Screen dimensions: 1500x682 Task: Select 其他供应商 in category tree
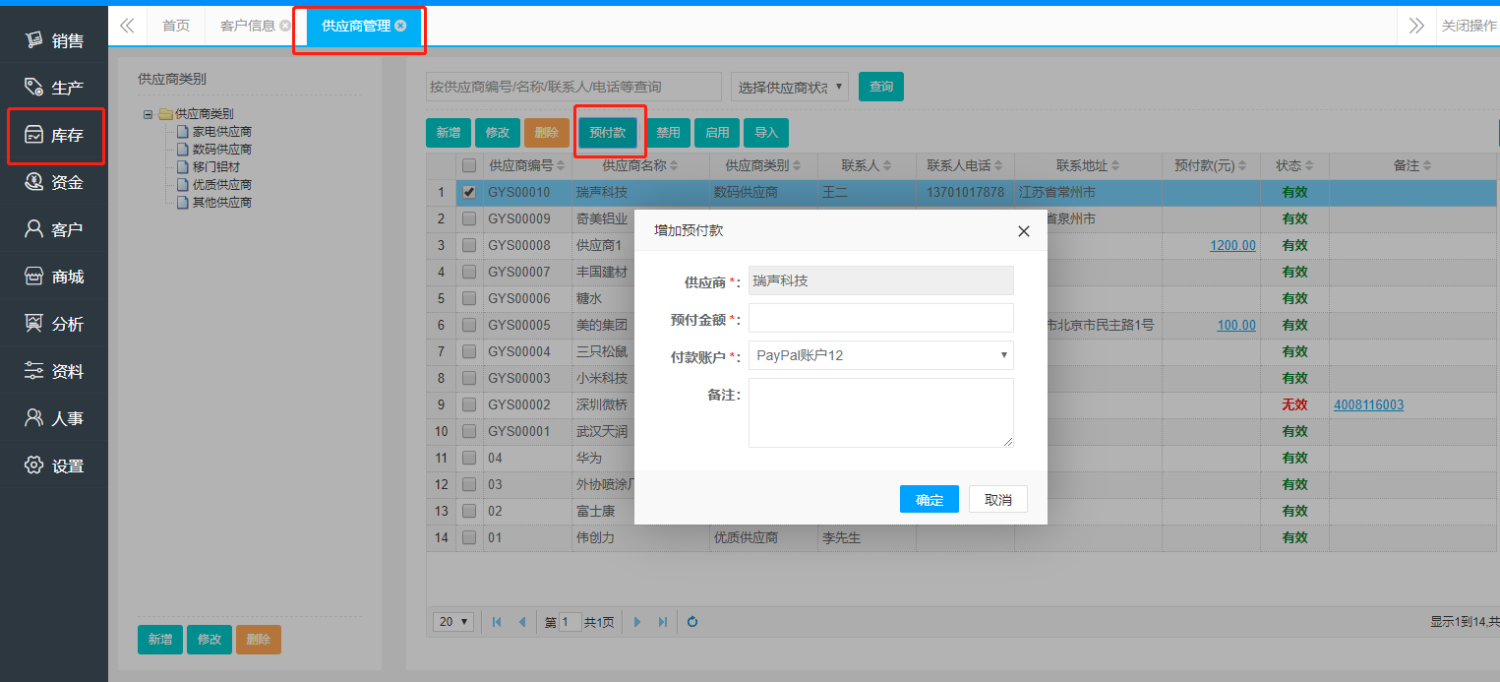tap(222, 202)
